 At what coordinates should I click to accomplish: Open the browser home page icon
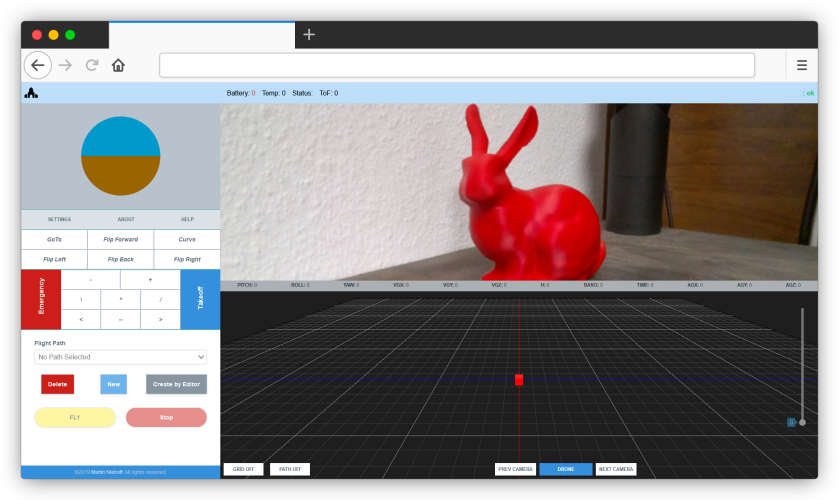(x=118, y=65)
